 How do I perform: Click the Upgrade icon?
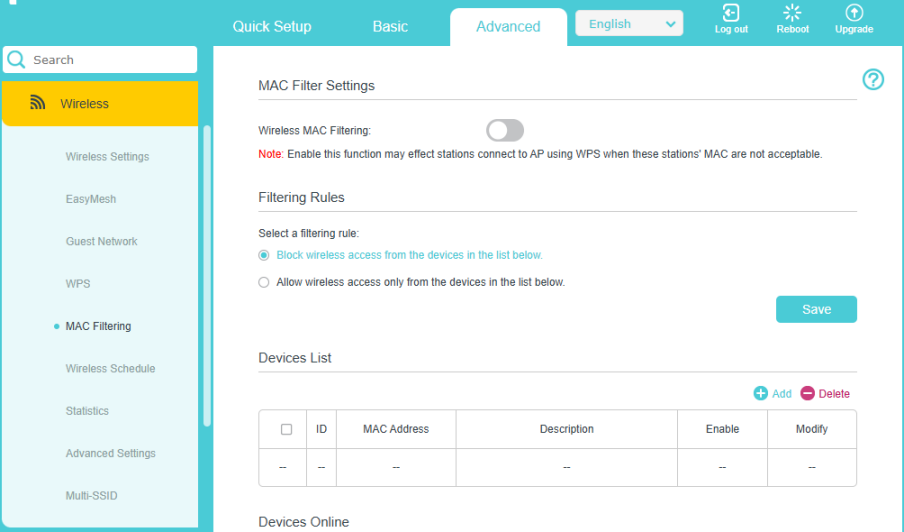(x=854, y=13)
